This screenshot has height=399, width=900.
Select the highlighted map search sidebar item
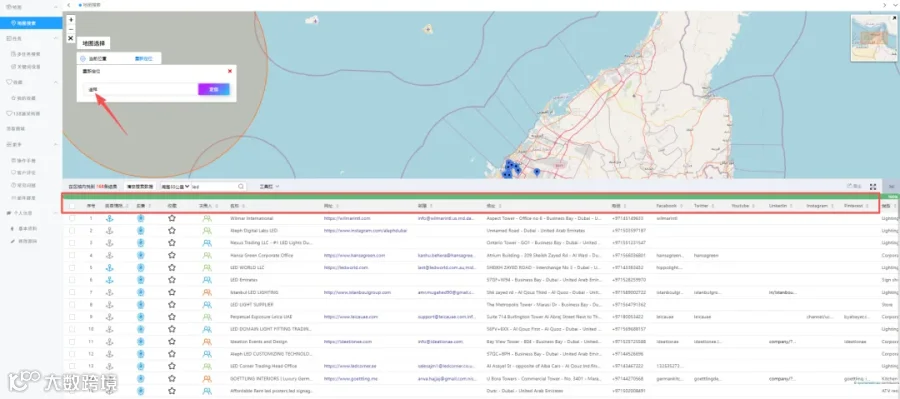[31, 23]
